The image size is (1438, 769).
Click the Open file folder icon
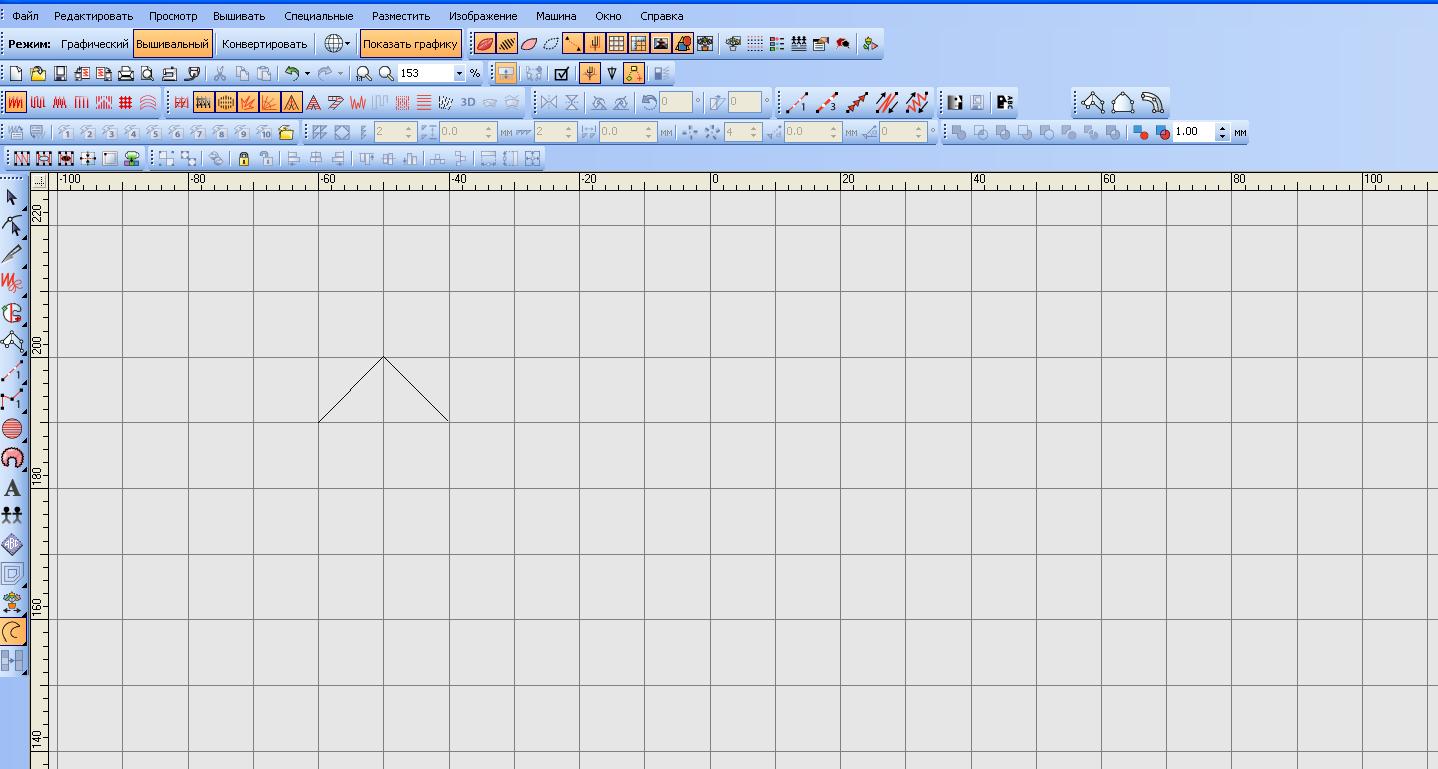pyautogui.click(x=38, y=73)
